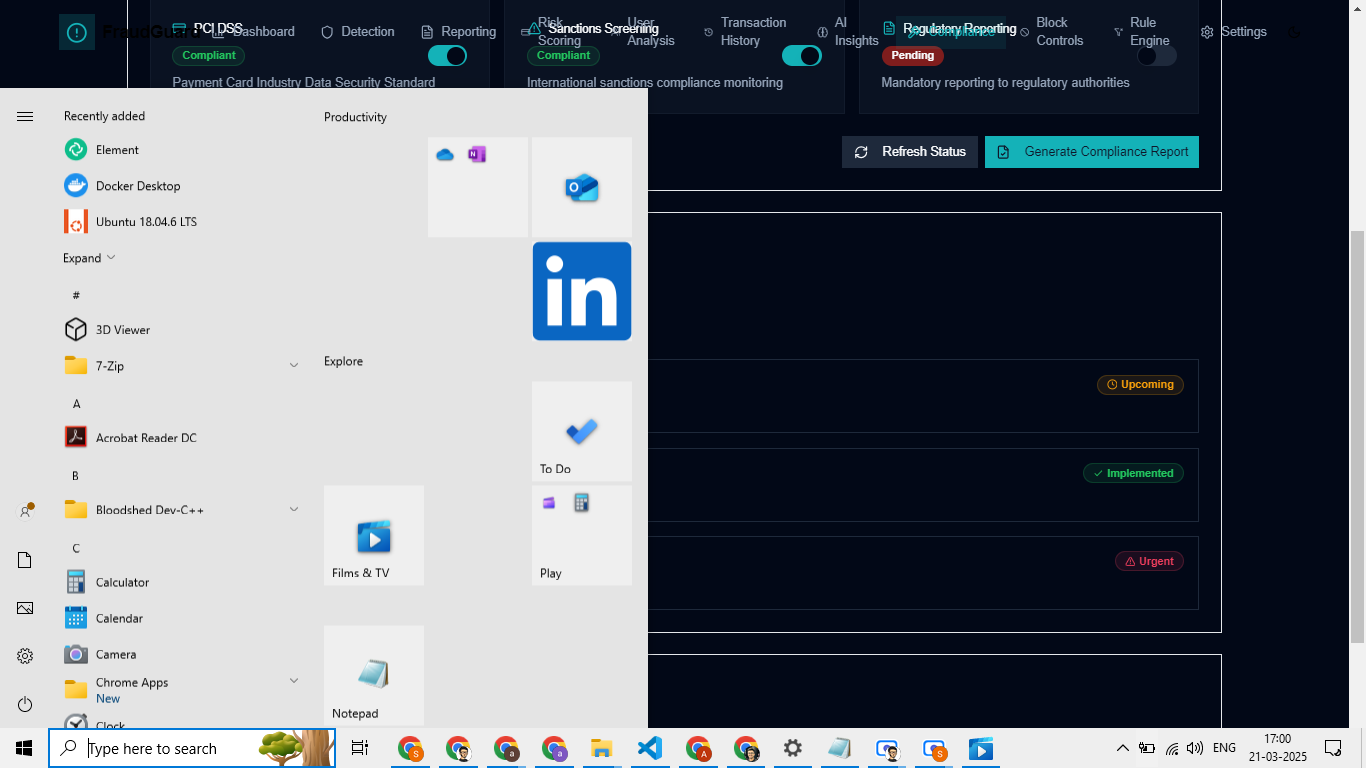Click the Power icon in Start sidebar
The width and height of the screenshot is (1366, 768).
25,705
